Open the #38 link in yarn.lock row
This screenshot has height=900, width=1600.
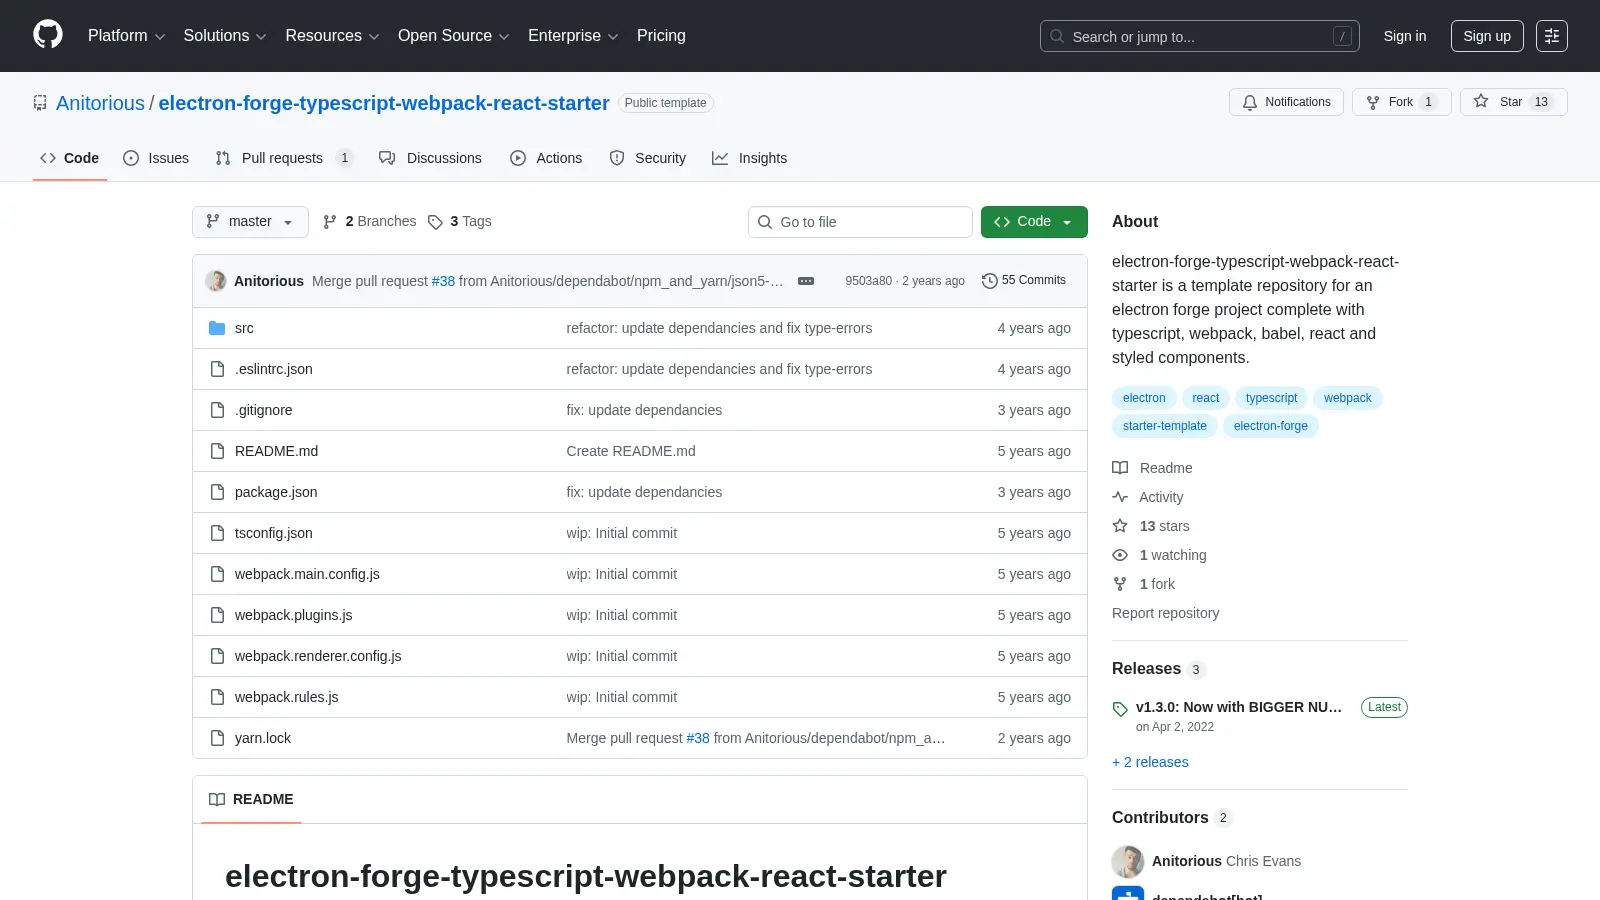tap(698, 738)
